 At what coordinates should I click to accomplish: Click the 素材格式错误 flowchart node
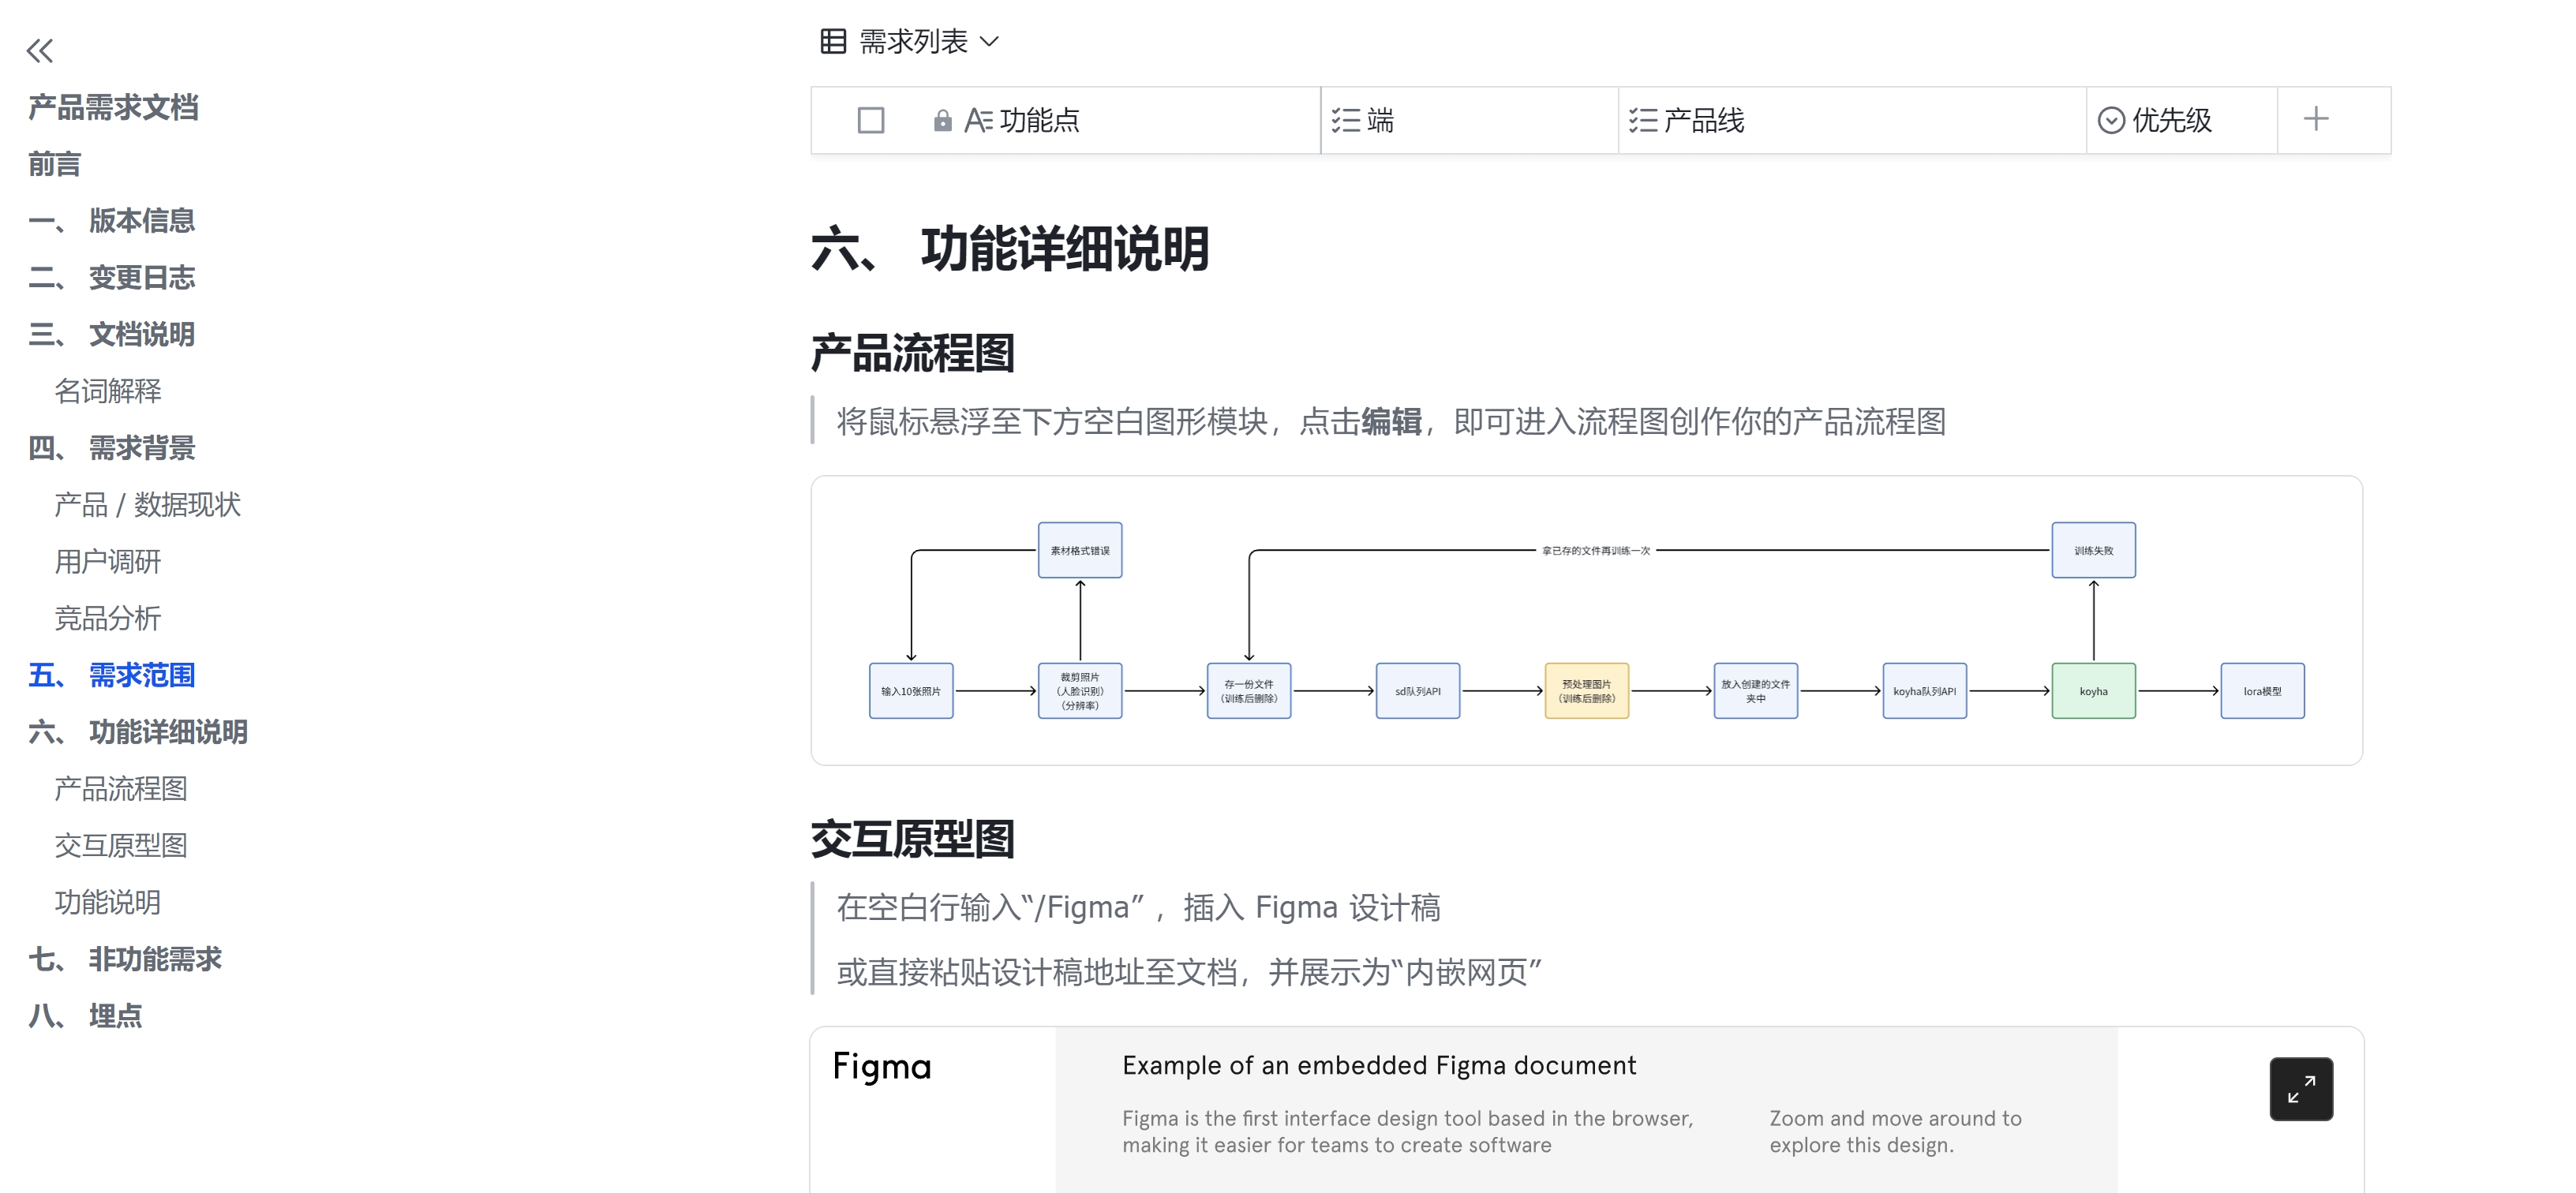point(1080,550)
